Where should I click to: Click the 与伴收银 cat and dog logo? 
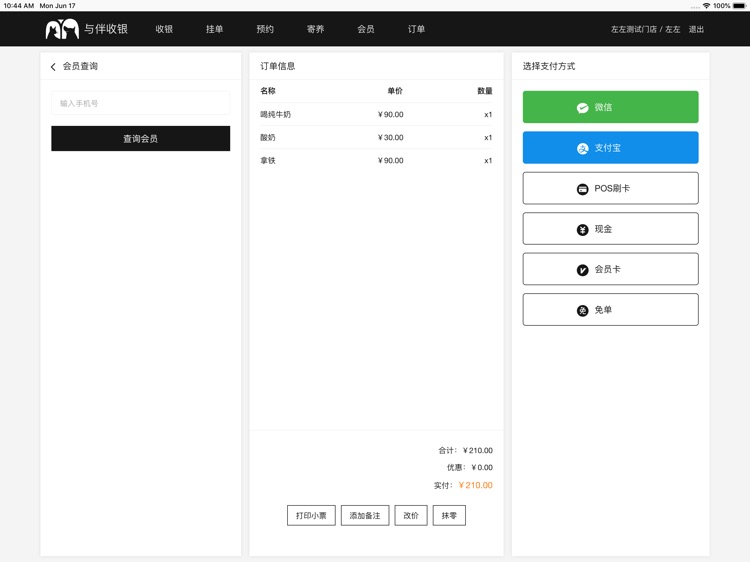(62, 29)
